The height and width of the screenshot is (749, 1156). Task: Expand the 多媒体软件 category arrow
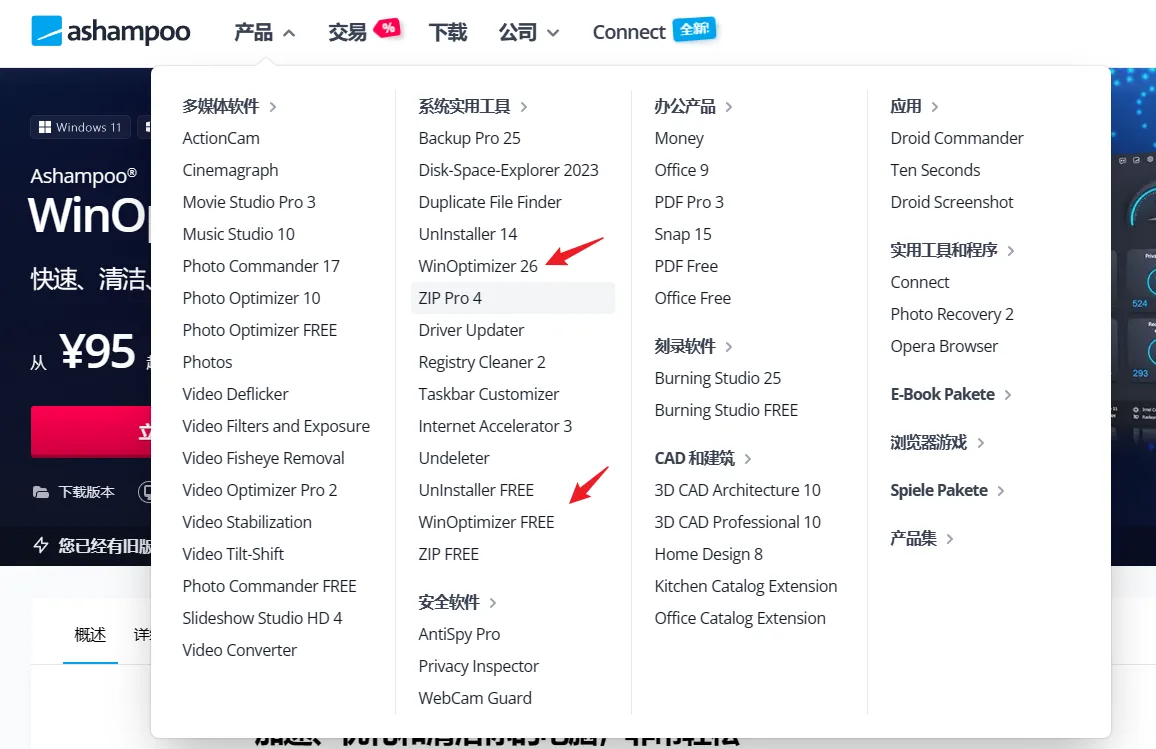273,106
